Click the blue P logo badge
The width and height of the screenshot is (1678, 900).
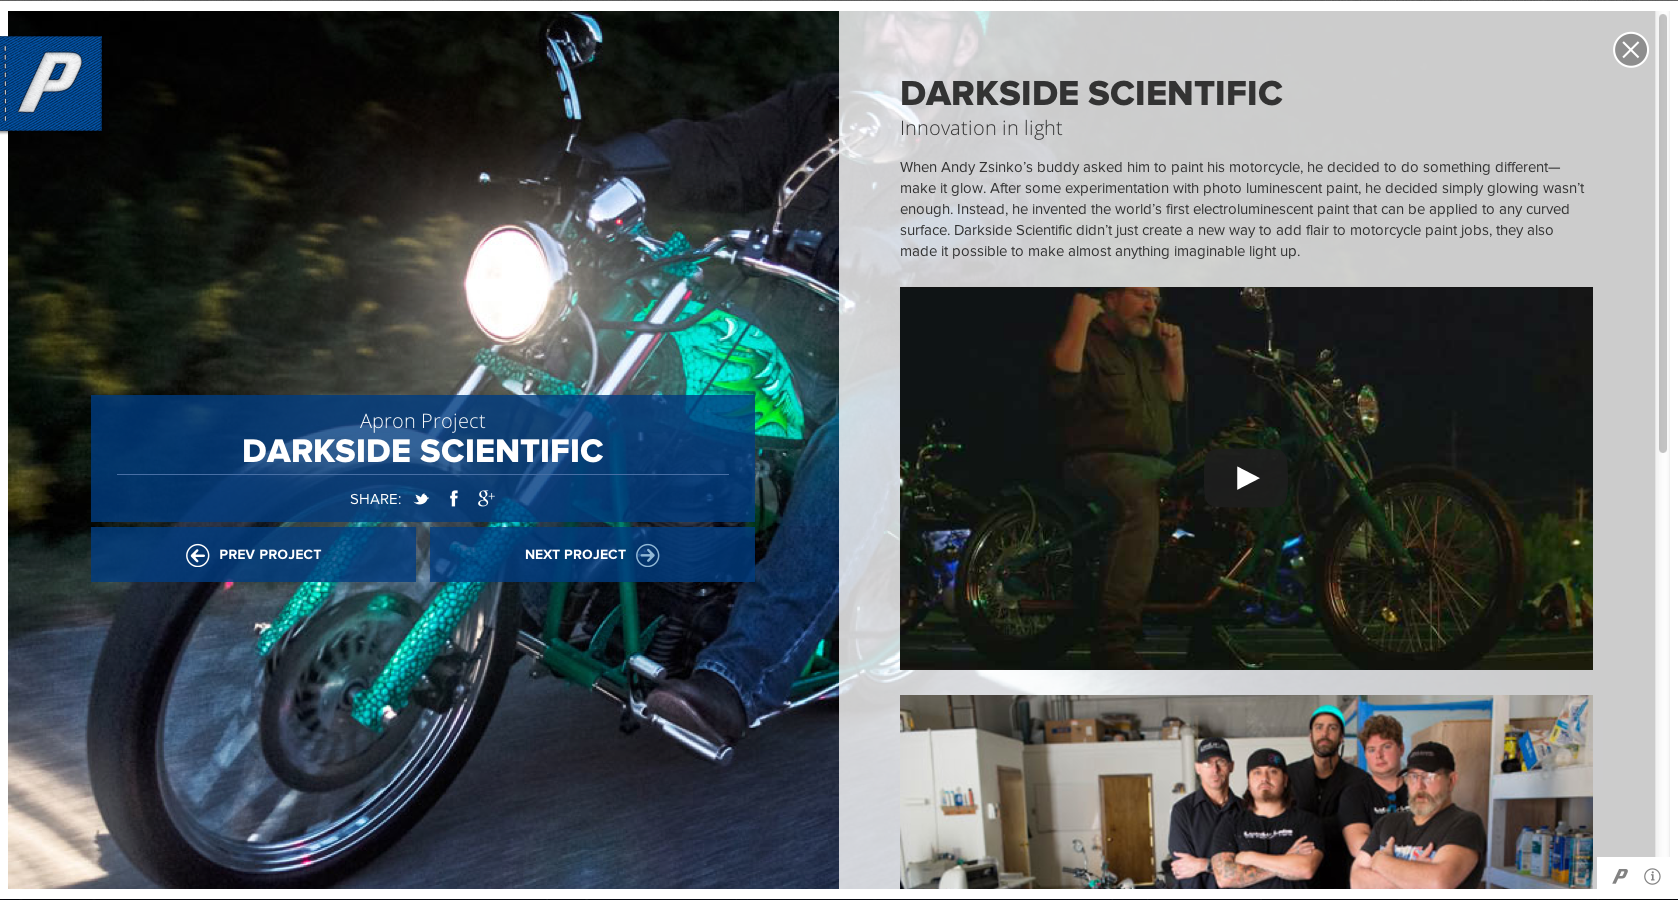tap(51, 83)
